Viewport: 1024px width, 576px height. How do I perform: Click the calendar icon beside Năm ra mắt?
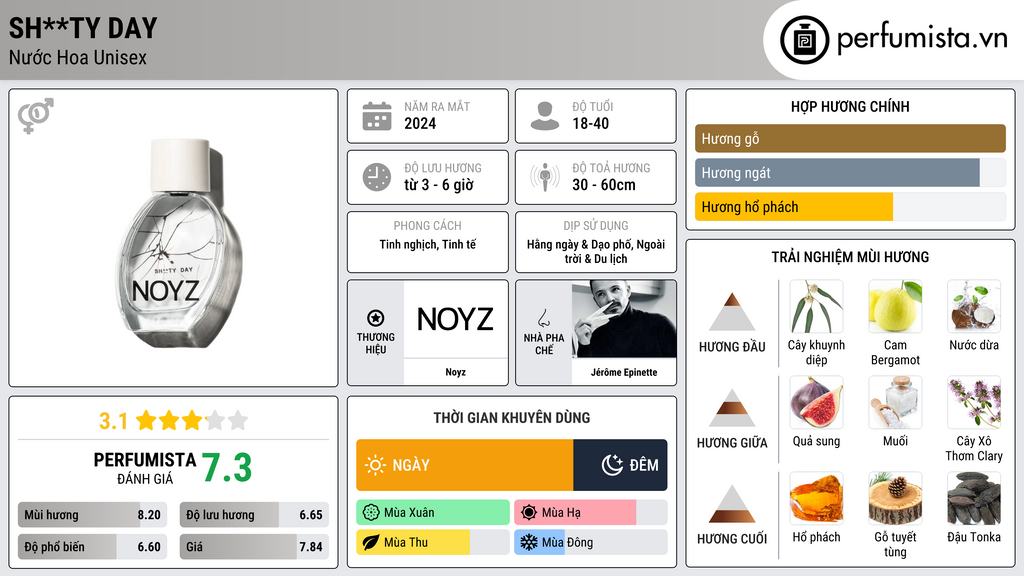(377, 116)
